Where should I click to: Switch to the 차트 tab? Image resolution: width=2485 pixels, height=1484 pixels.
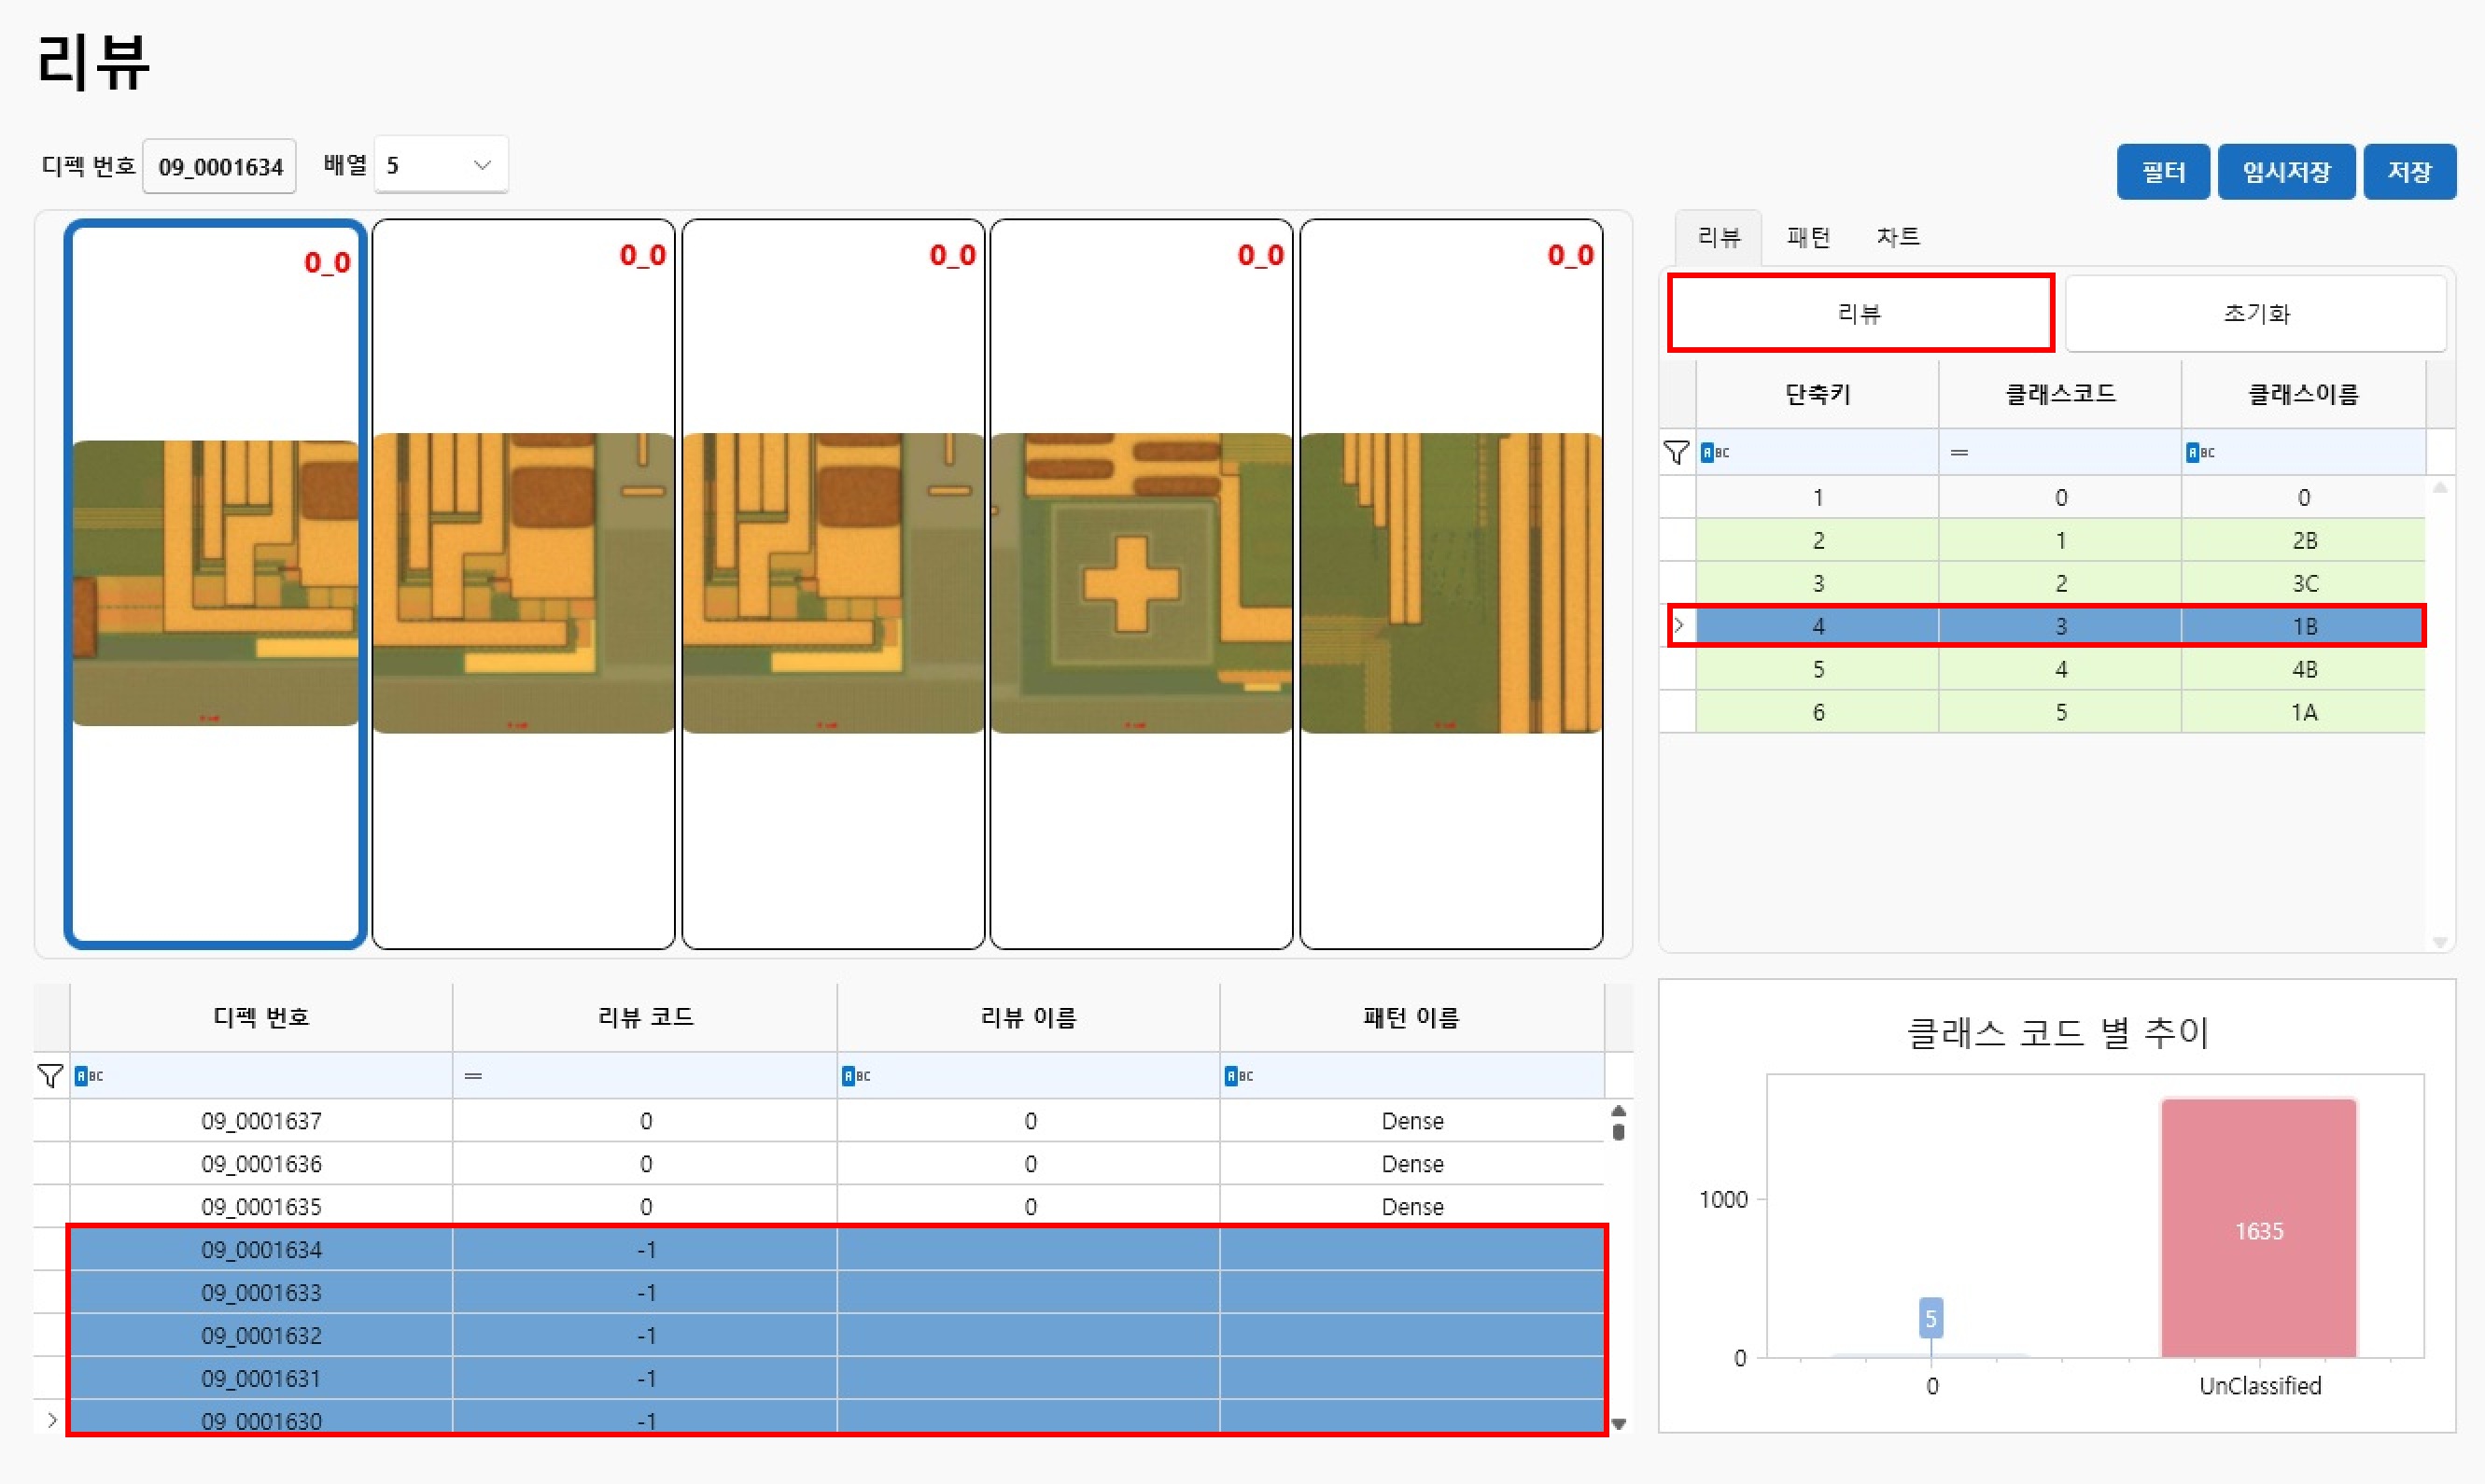point(1897,238)
